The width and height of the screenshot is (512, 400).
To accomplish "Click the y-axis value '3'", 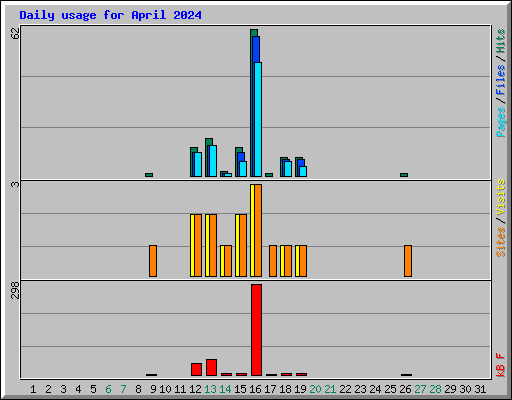I will [16, 184].
